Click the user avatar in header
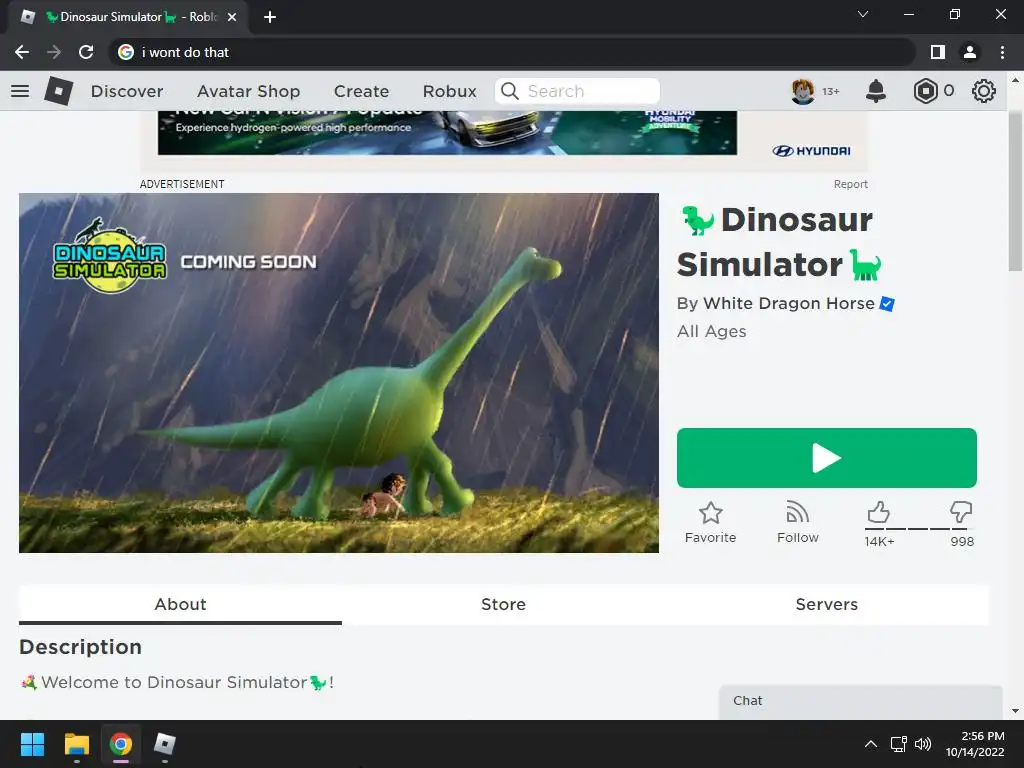Viewport: 1024px width, 768px height. click(x=803, y=91)
